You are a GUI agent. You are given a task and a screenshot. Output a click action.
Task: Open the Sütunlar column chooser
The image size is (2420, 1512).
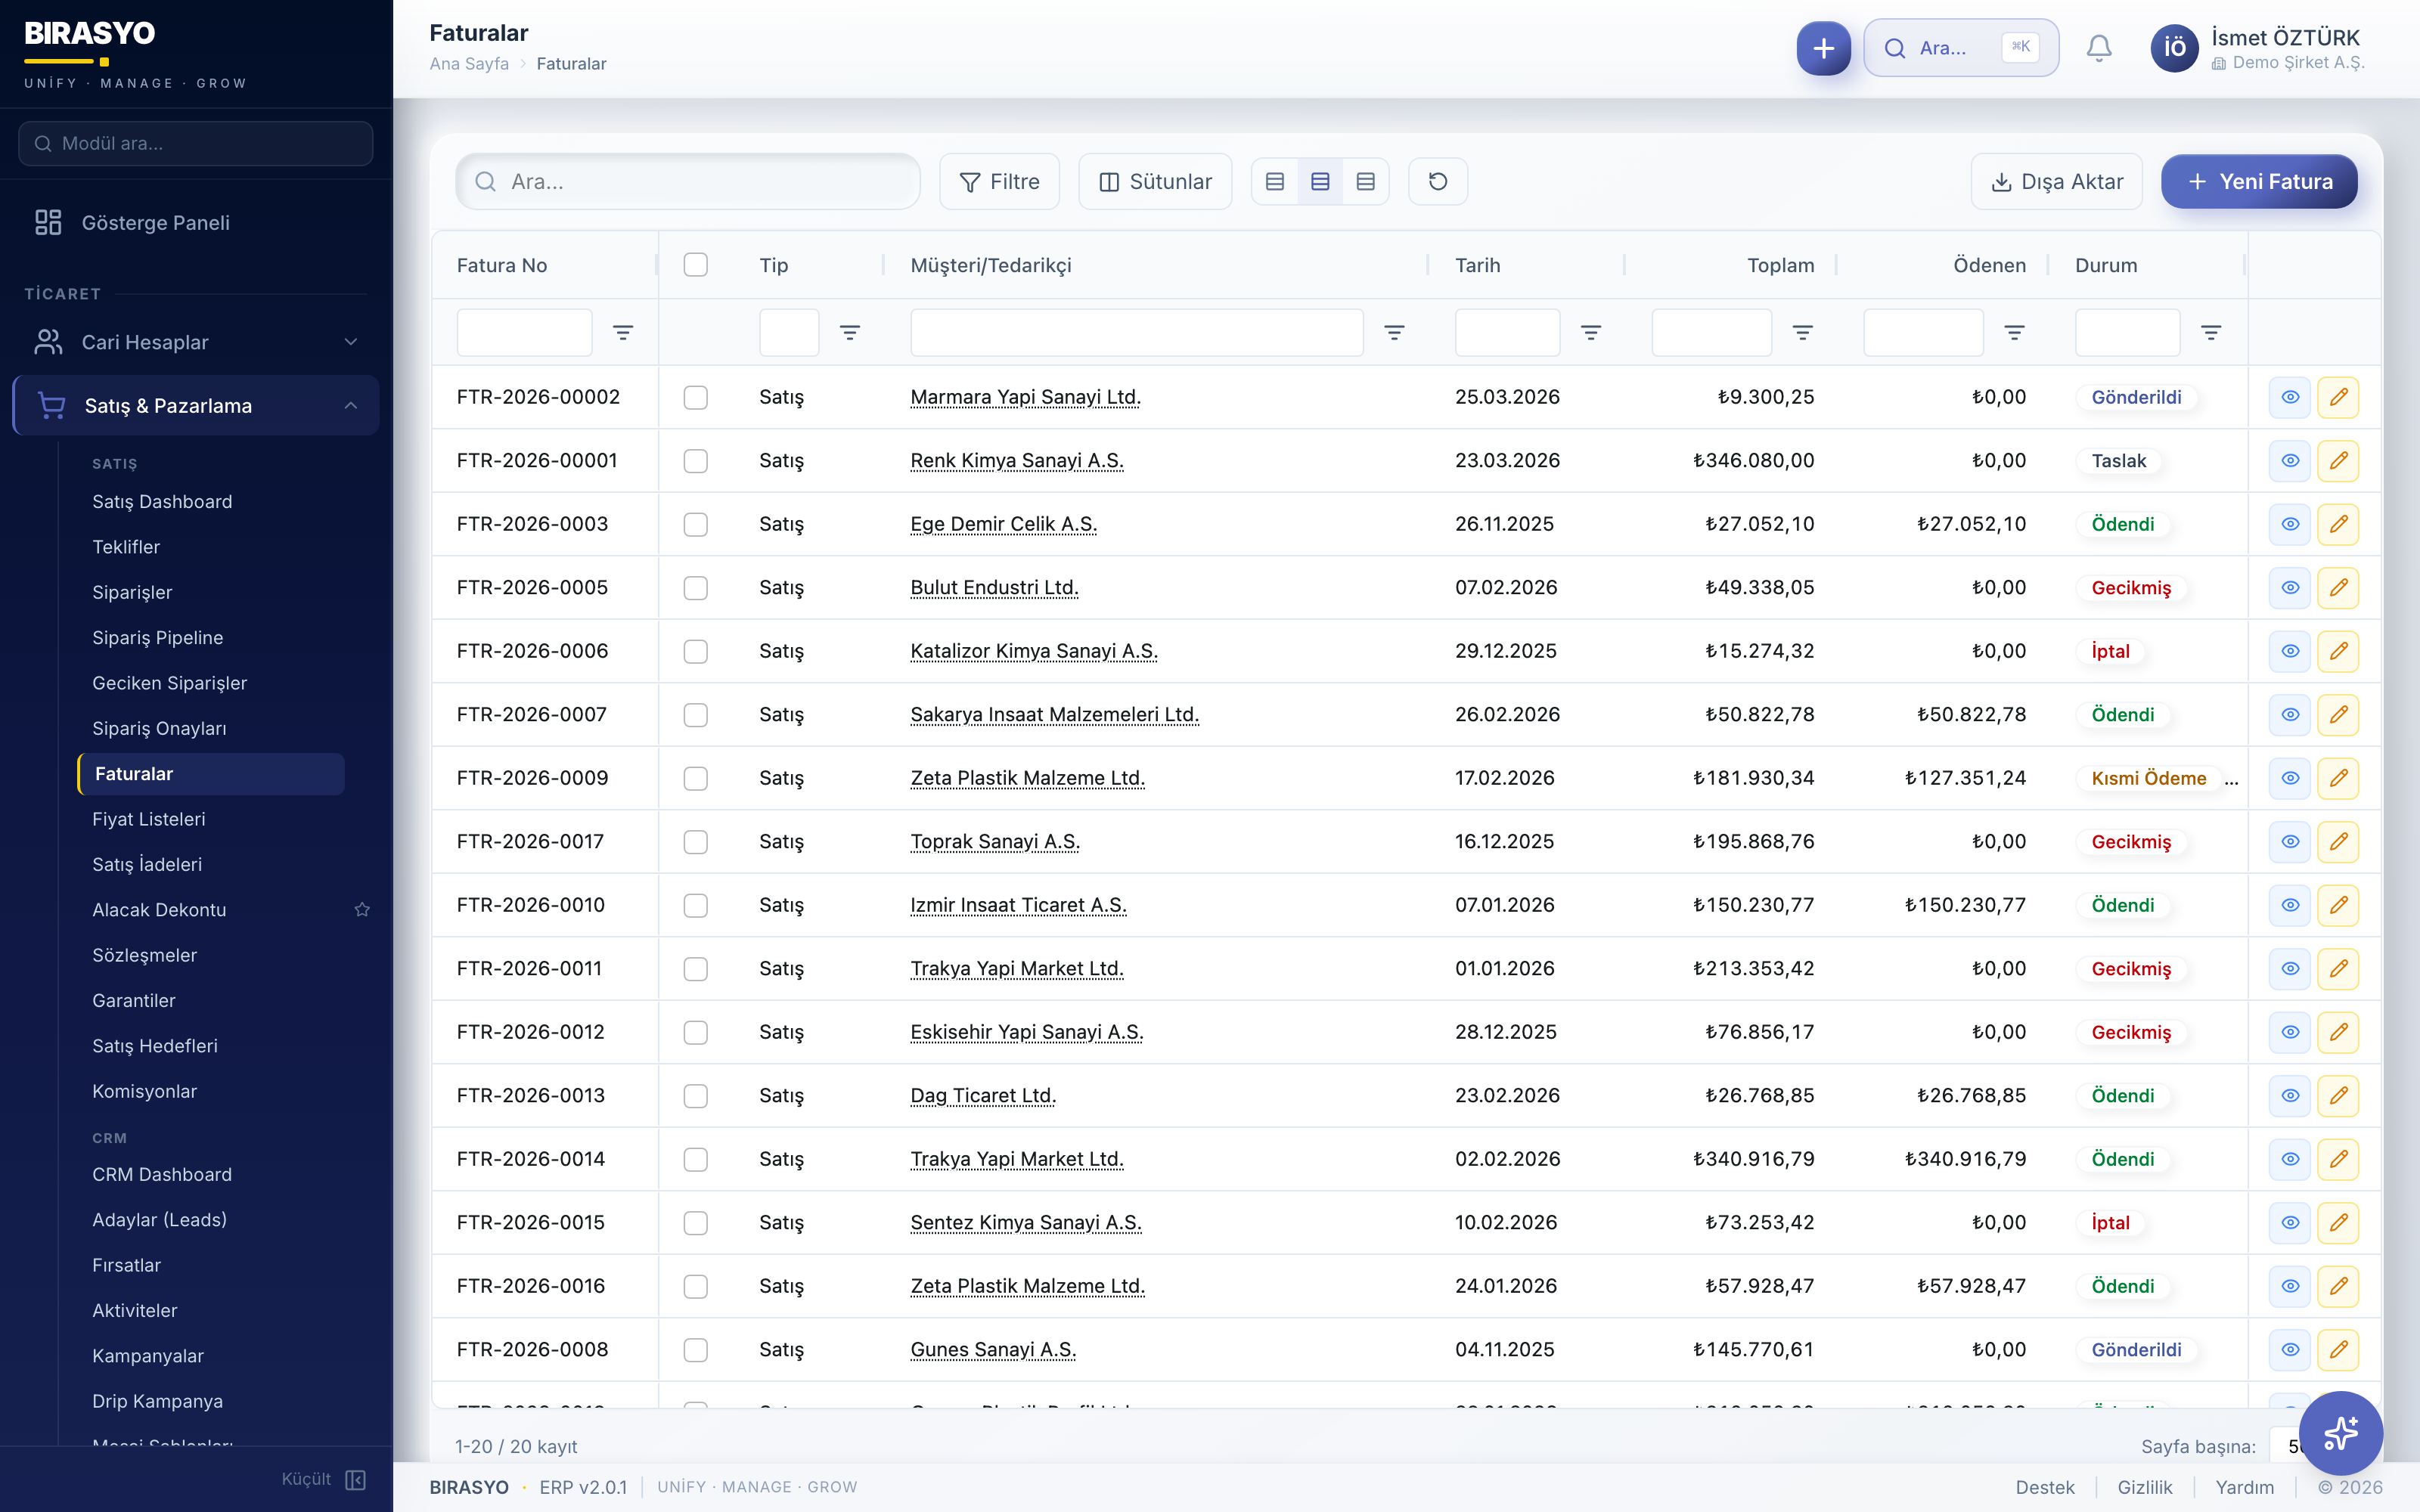(x=1155, y=181)
